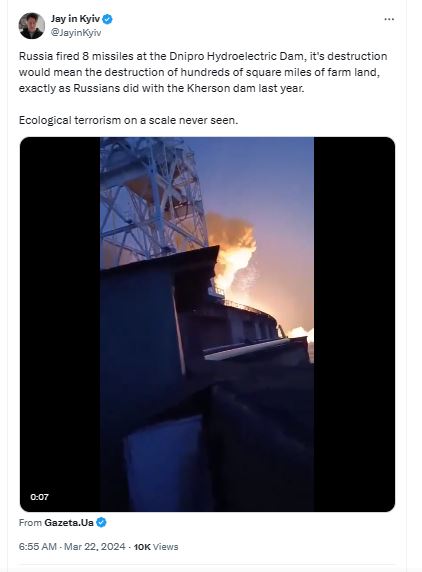Viewport: 422px width, 572px height.
Task: Visit the @JayinKyiv handle link
Action: point(76,32)
